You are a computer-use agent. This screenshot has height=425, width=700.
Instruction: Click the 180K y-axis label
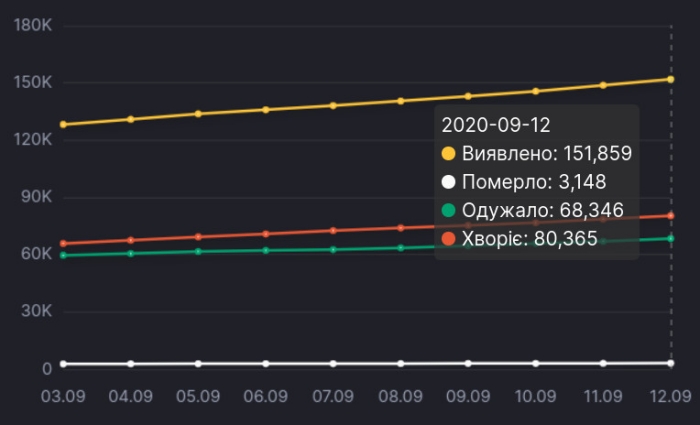coord(34,25)
